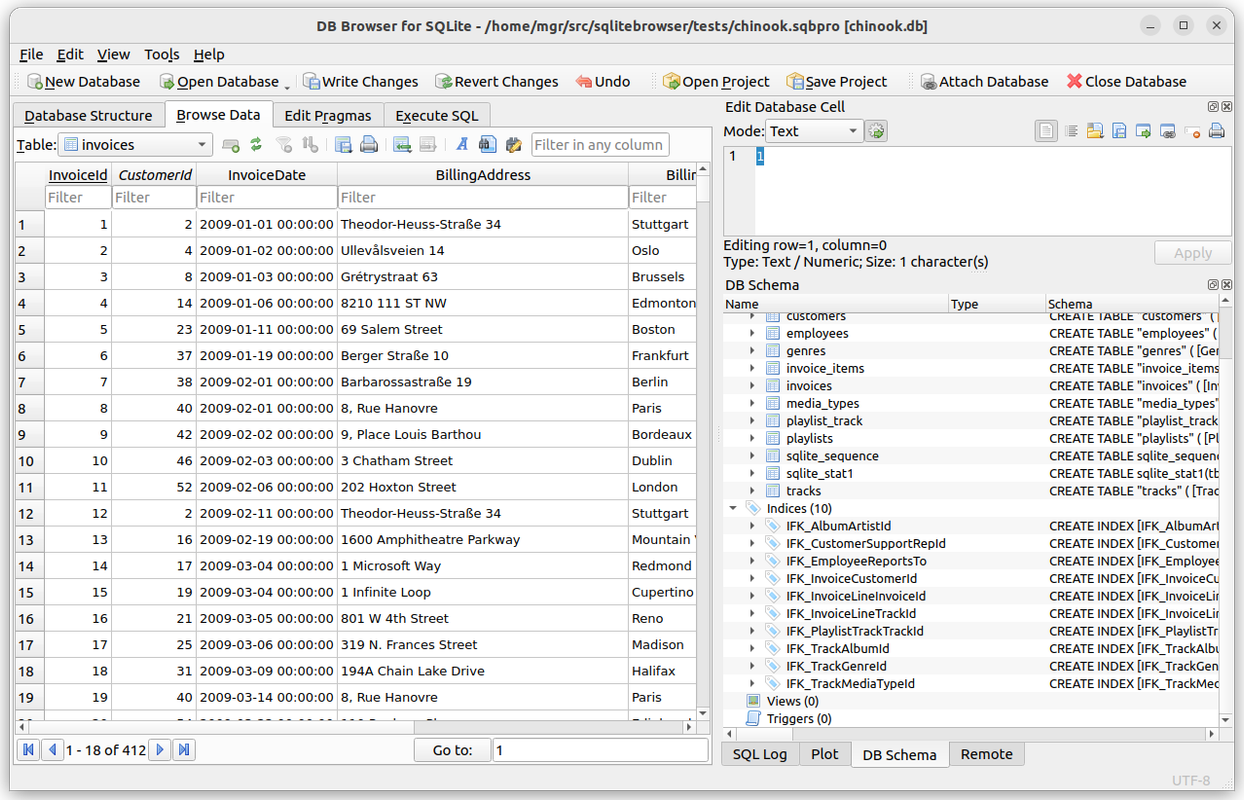
Task: Switch to the Remote tab
Action: 987,754
